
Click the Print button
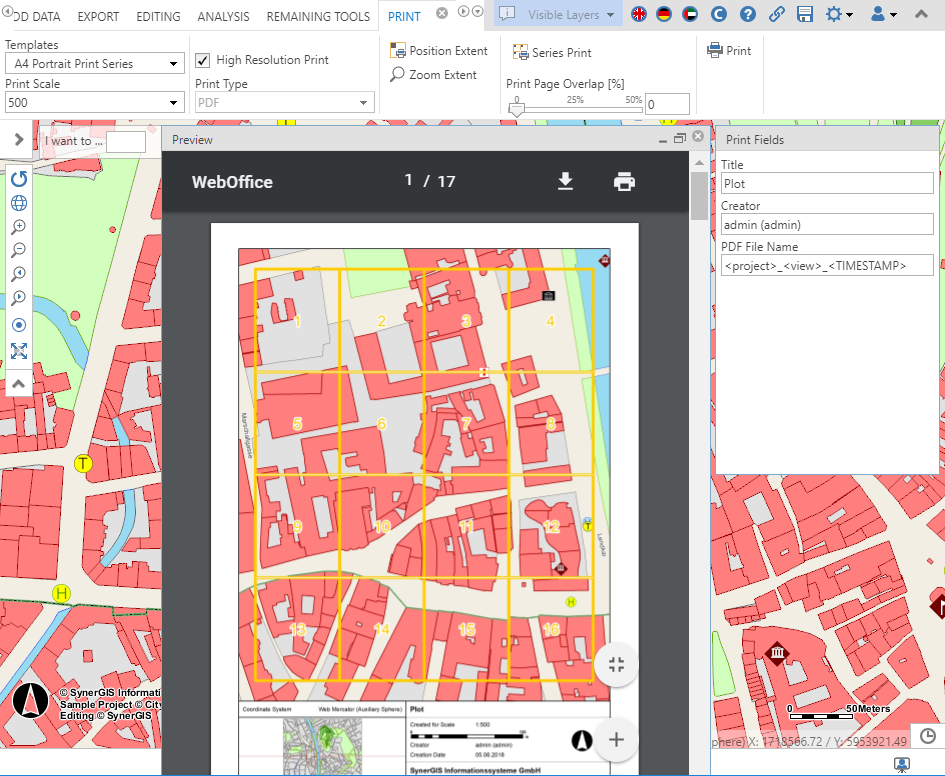pyautogui.click(x=730, y=50)
